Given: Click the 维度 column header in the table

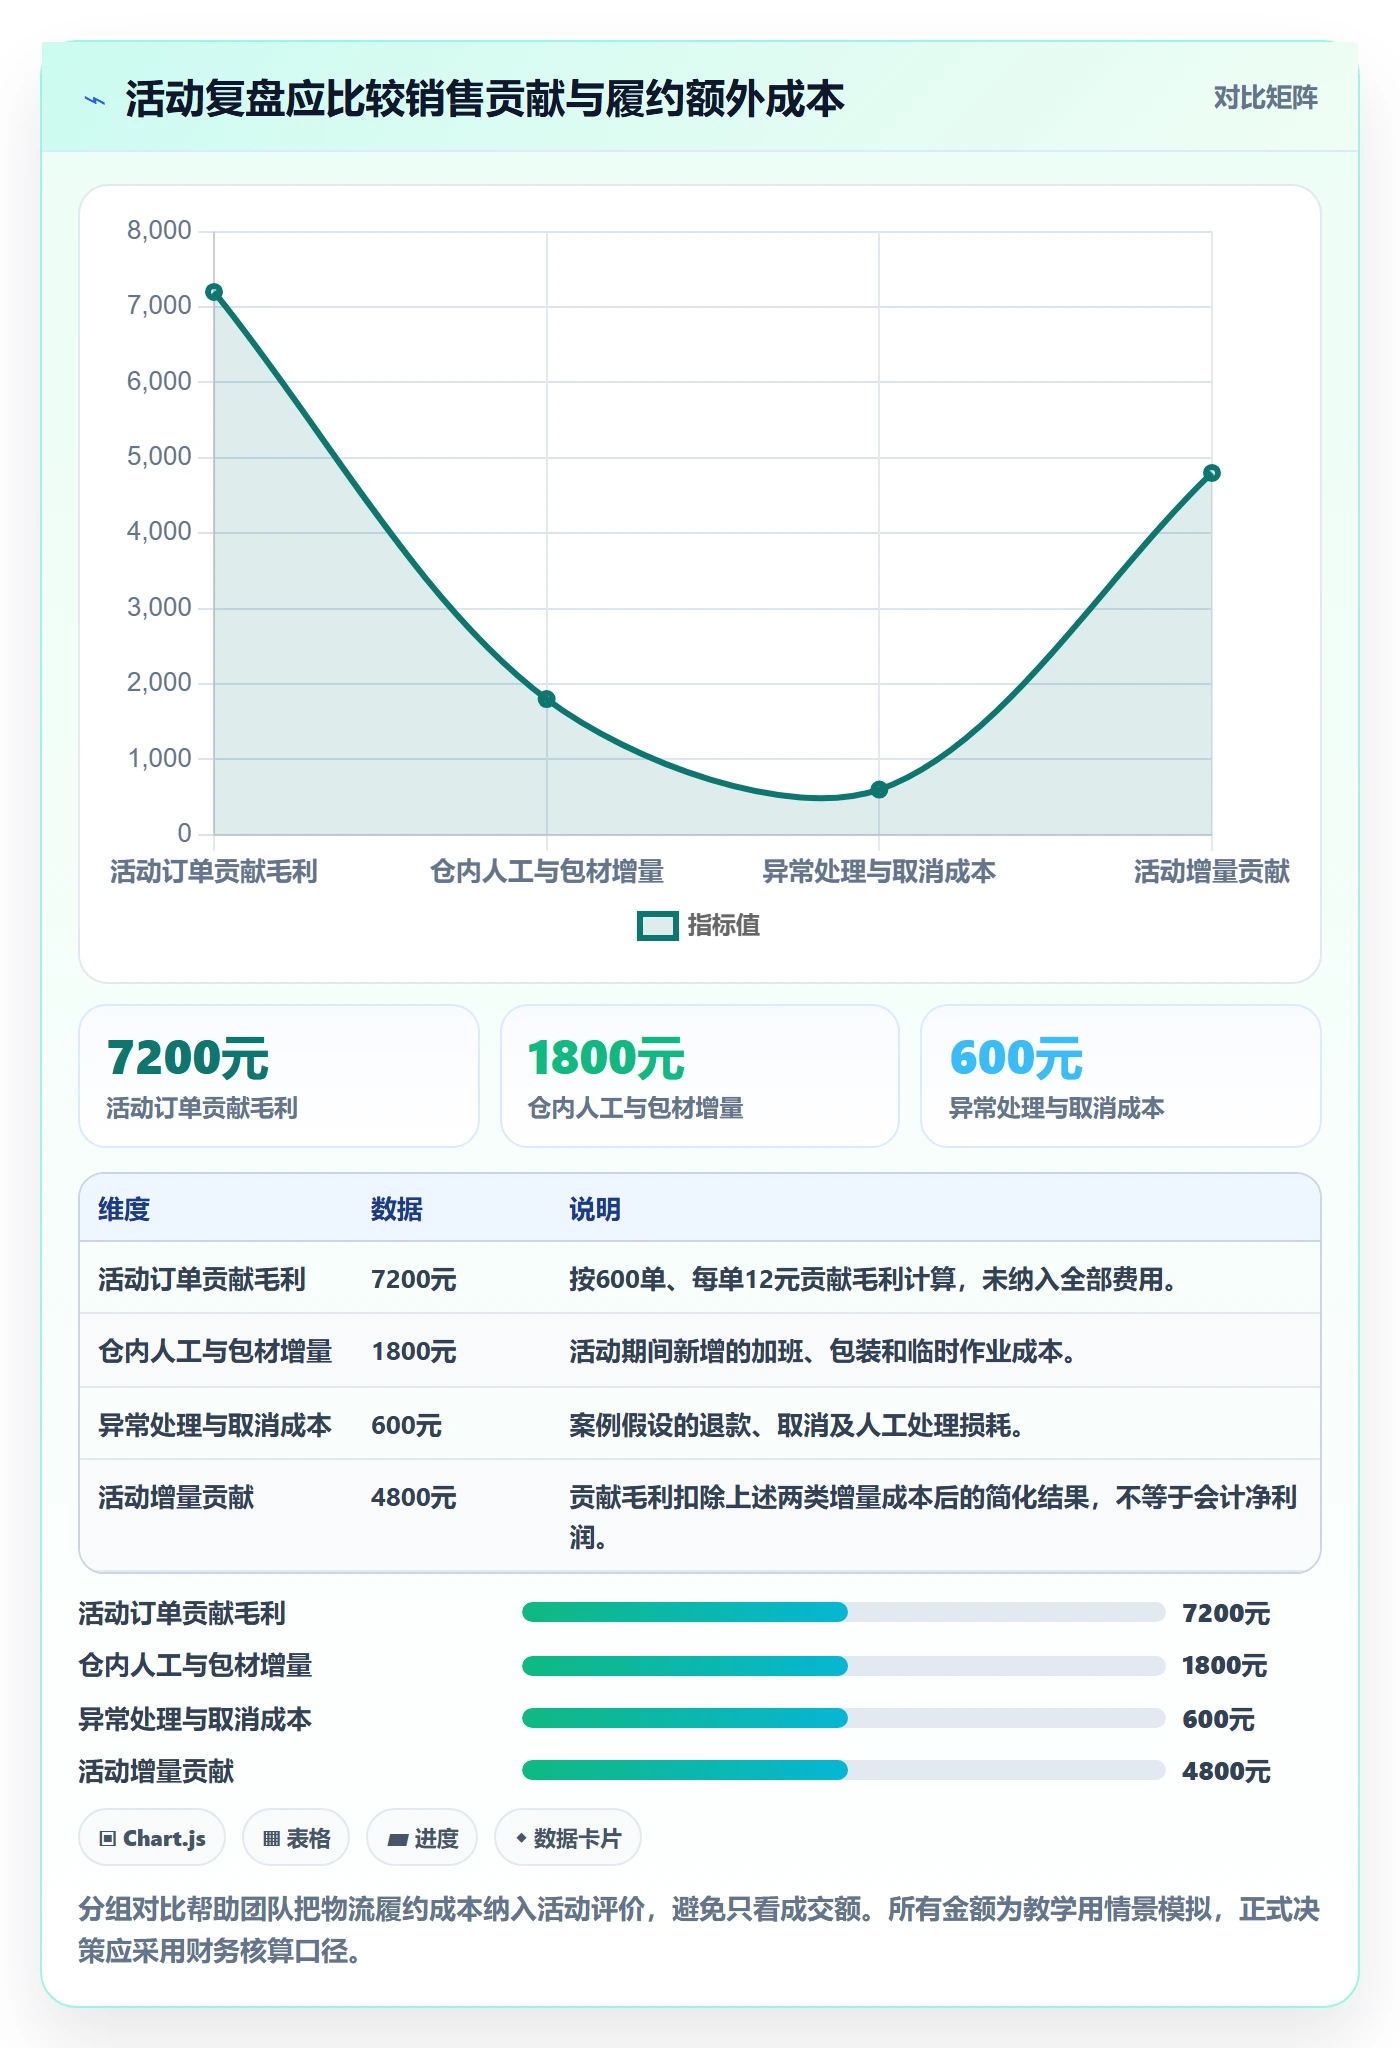Looking at the screenshot, I should 124,1209.
